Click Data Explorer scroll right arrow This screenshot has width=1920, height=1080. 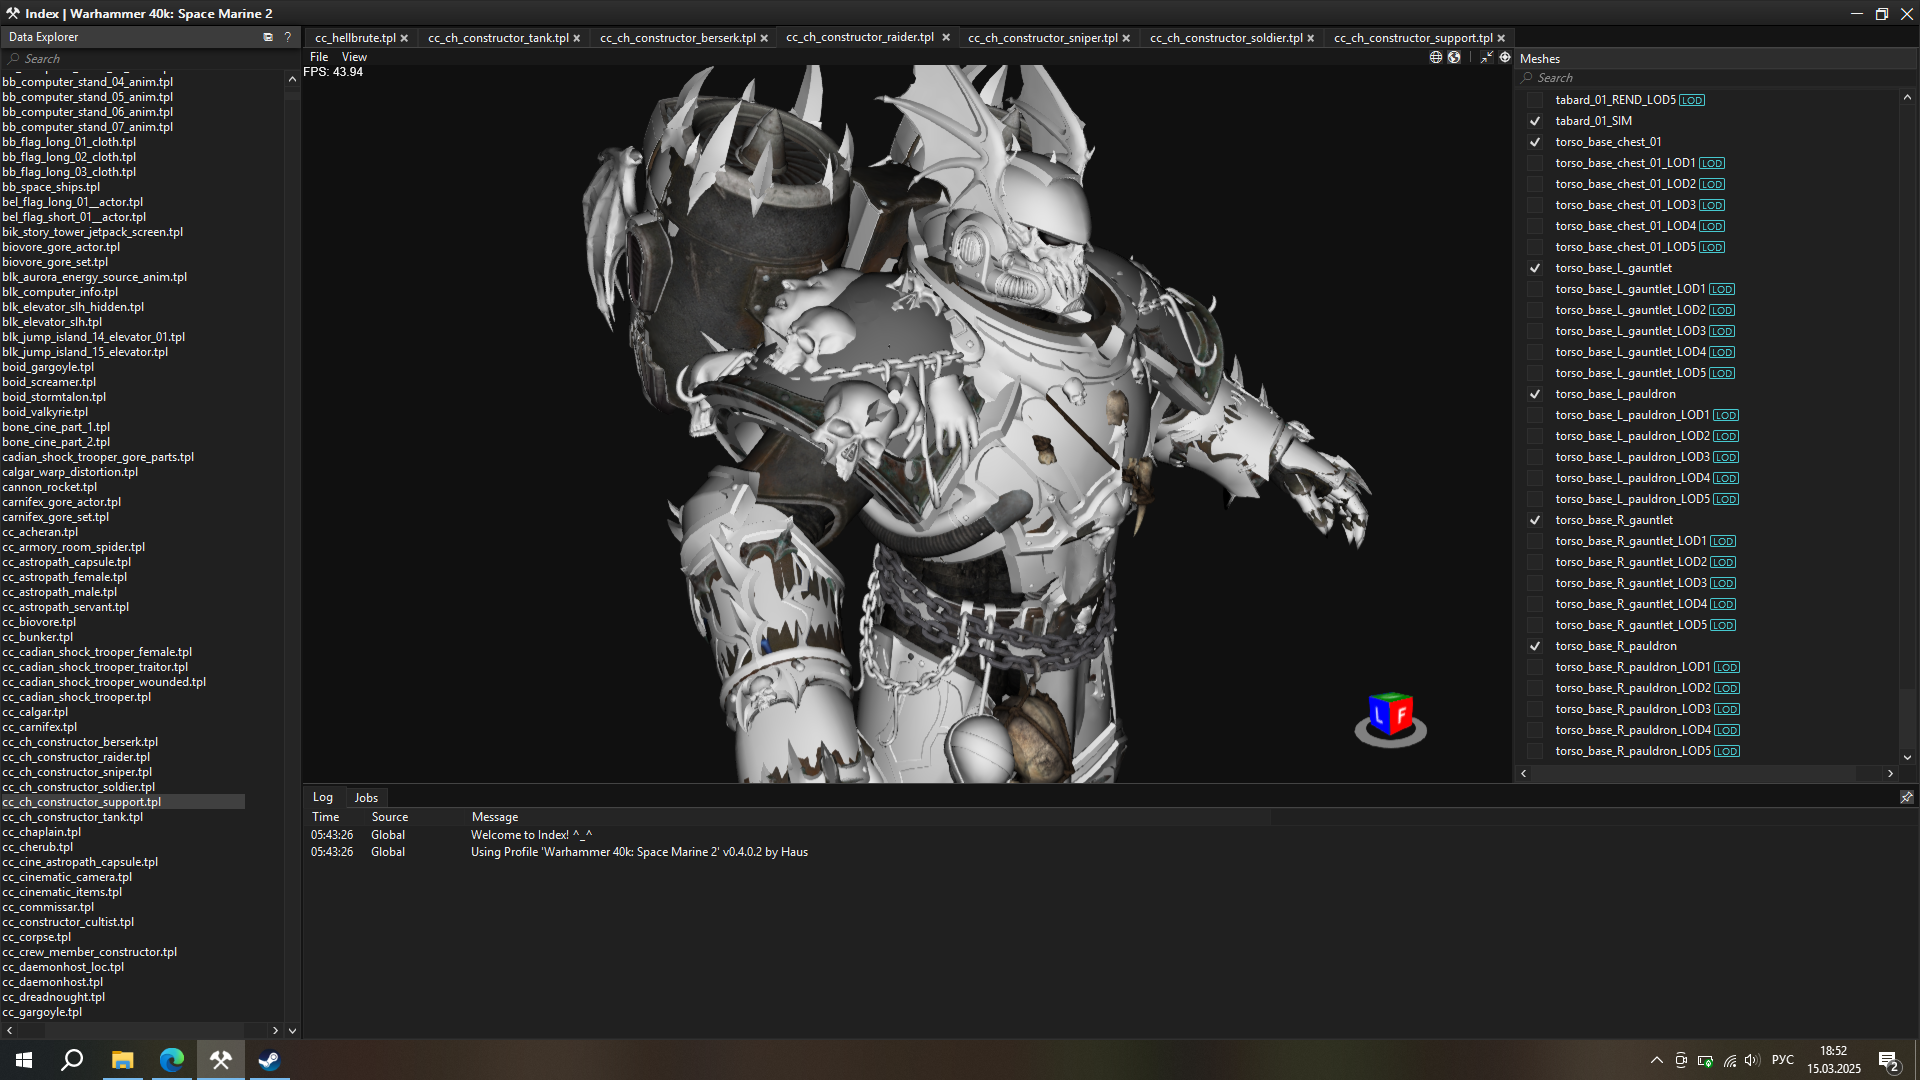click(x=275, y=1030)
